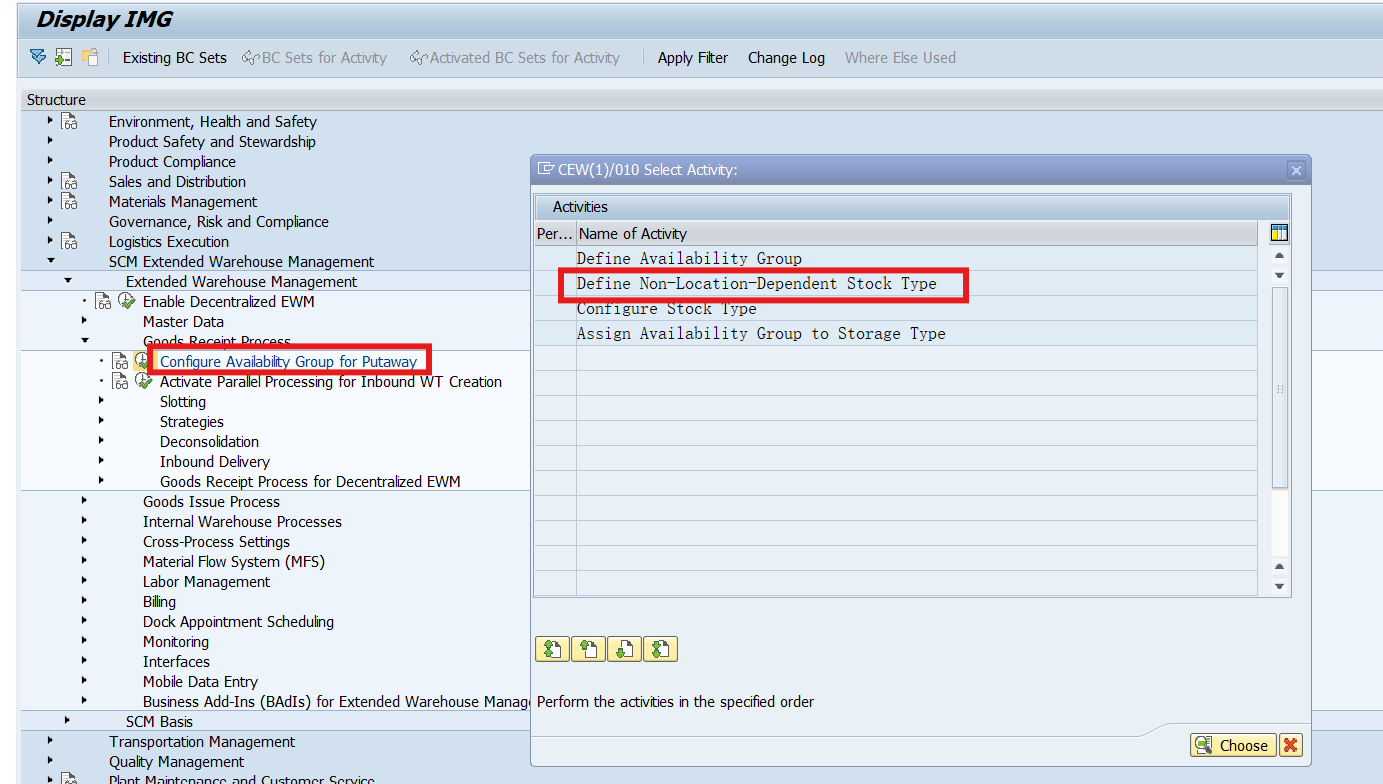The width and height of the screenshot is (1383, 784).
Task: Click the filter icon in the toolbar
Action: (x=37, y=57)
